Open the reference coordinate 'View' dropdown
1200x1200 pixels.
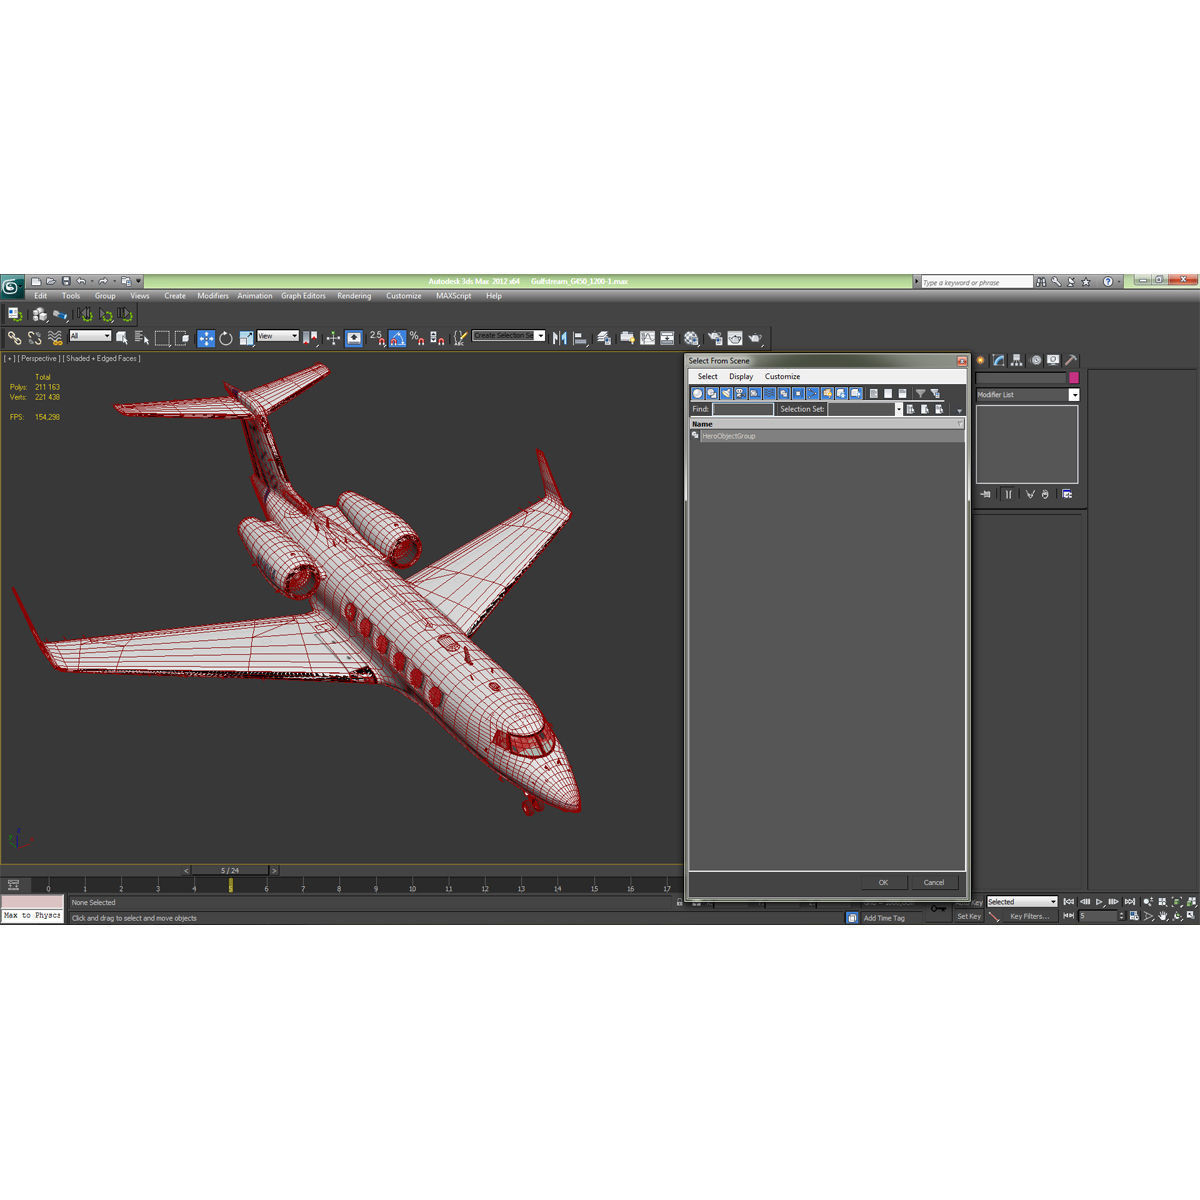click(x=278, y=336)
